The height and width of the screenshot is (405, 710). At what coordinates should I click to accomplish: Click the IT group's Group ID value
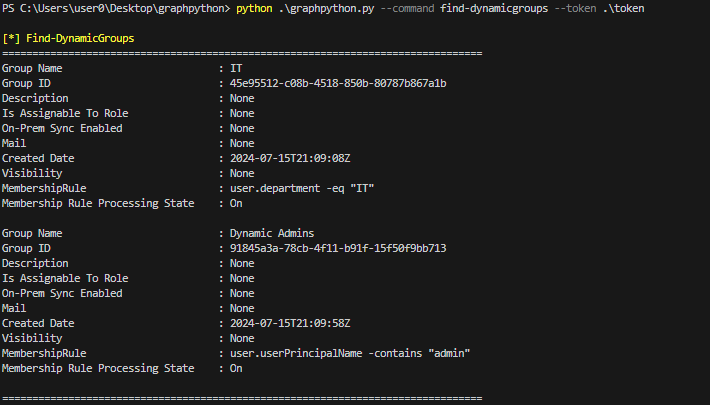click(338, 83)
